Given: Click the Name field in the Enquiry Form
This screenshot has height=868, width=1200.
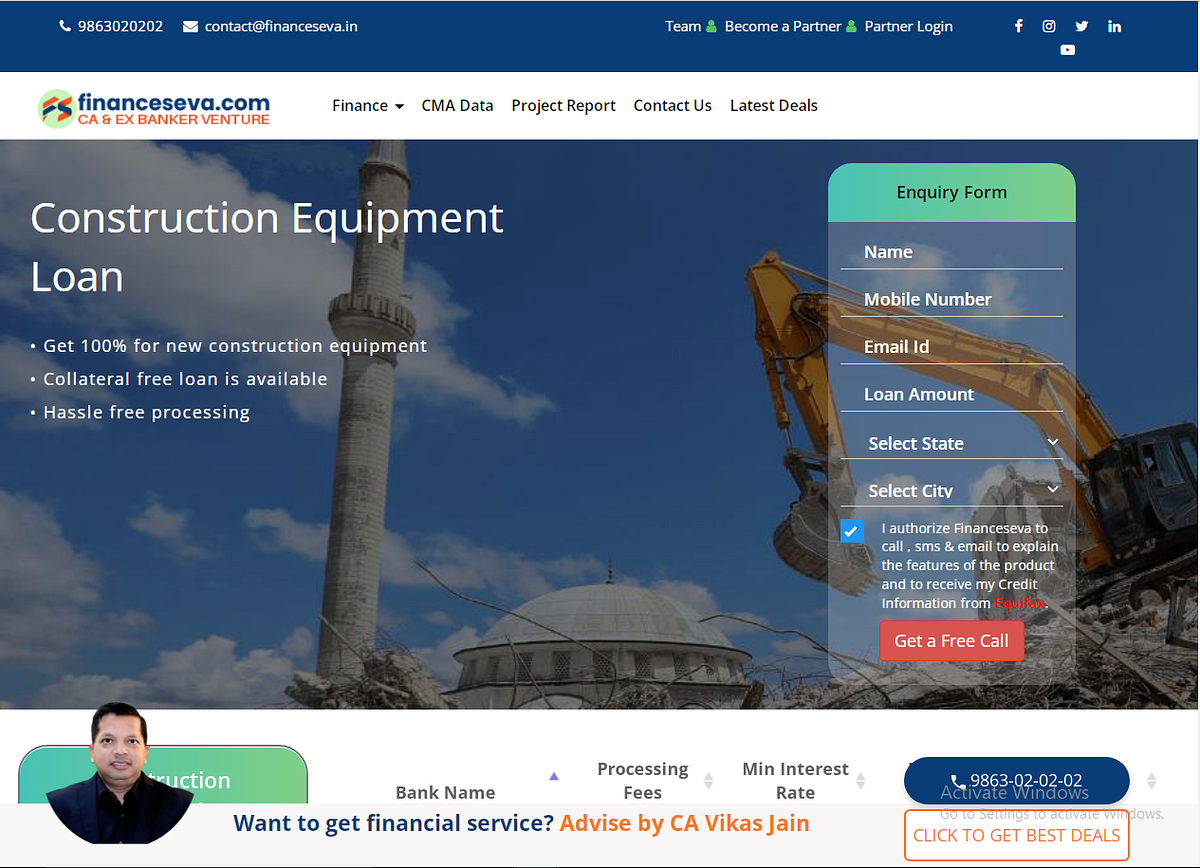Looking at the screenshot, I should click(x=951, y=252).
